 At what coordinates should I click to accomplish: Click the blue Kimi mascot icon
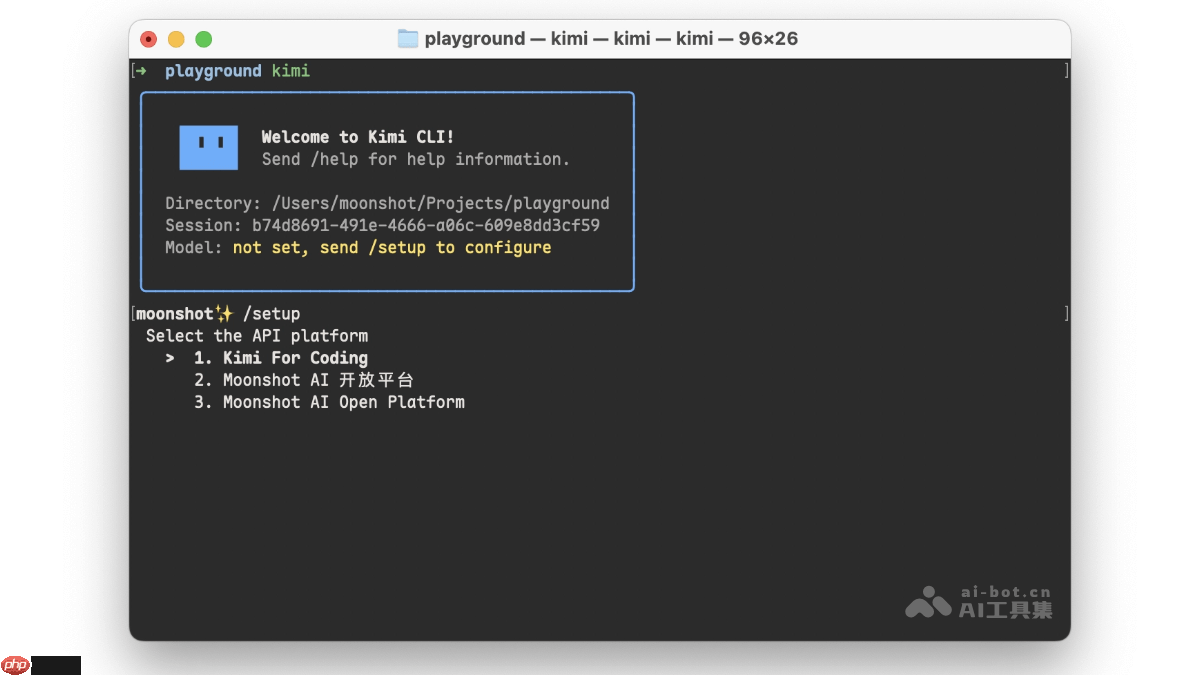[x=208, y=147]
